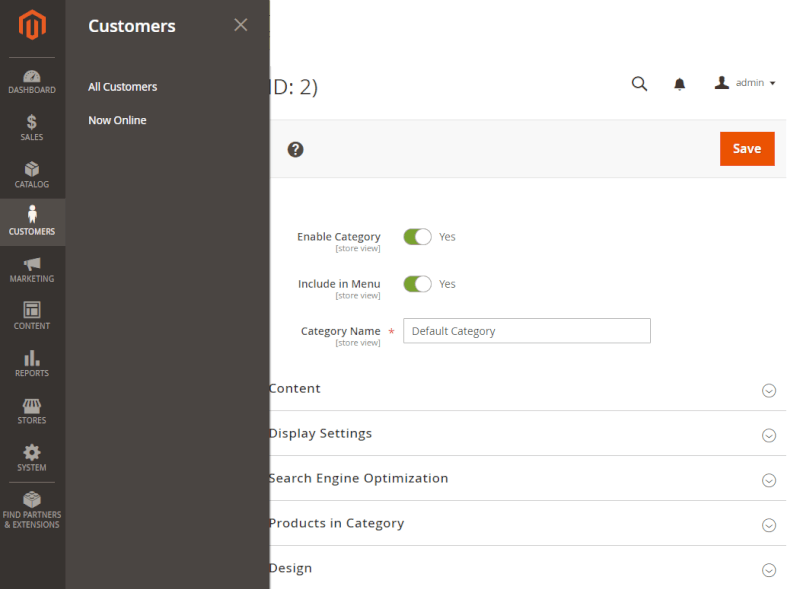Click the search magnifier icon
Screen dimensions: 800x589
click(x=640, y=84)
